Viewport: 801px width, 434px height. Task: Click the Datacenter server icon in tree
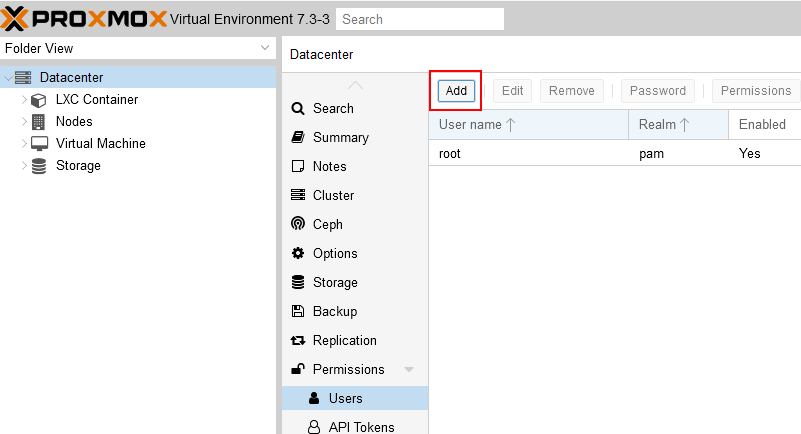[23, 78]
